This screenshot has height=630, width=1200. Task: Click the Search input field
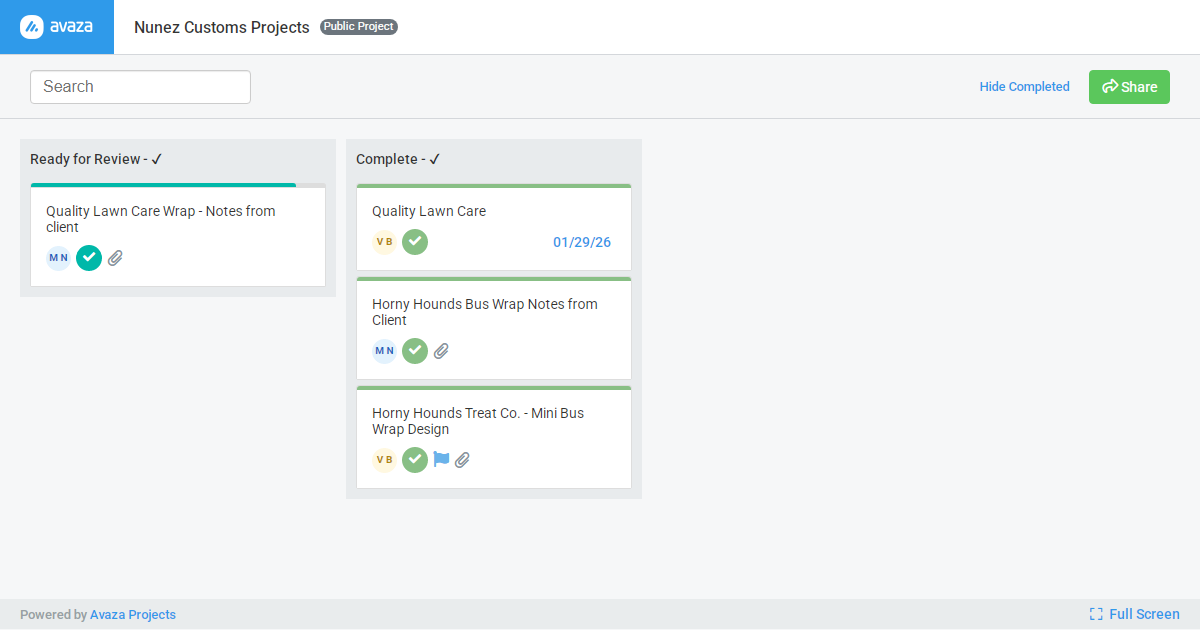point(140,87)
